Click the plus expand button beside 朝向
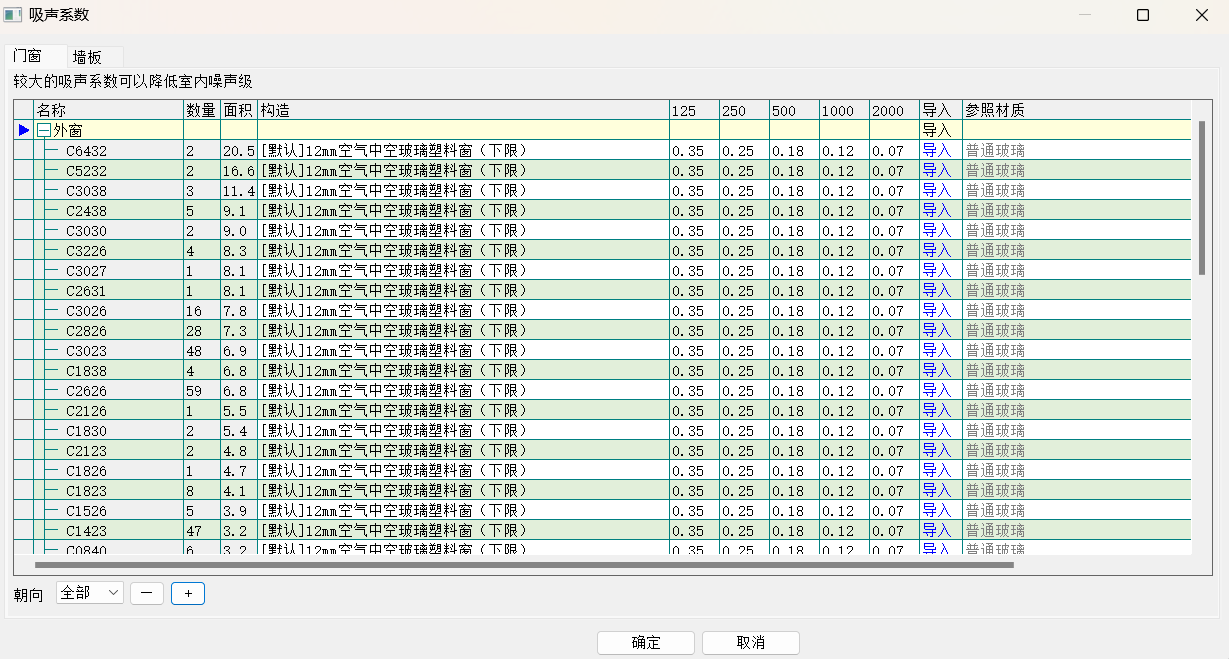 (188, 593)
